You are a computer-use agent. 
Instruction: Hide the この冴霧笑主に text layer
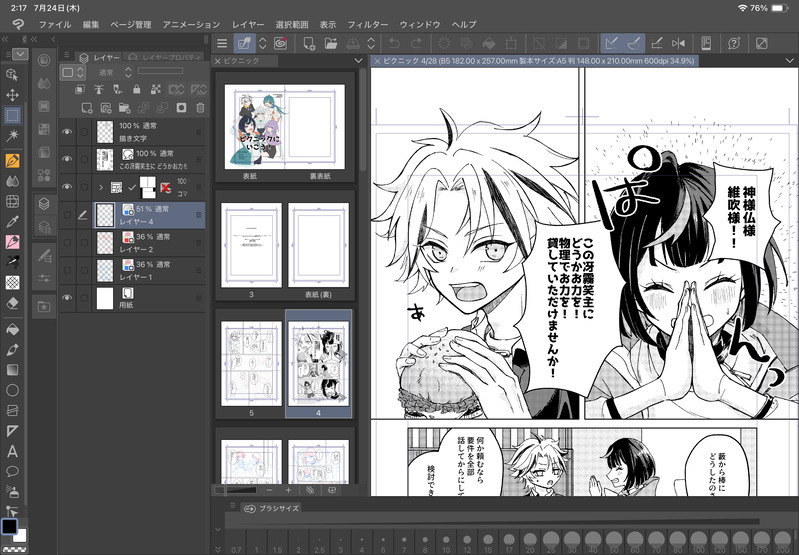point(67,159)
